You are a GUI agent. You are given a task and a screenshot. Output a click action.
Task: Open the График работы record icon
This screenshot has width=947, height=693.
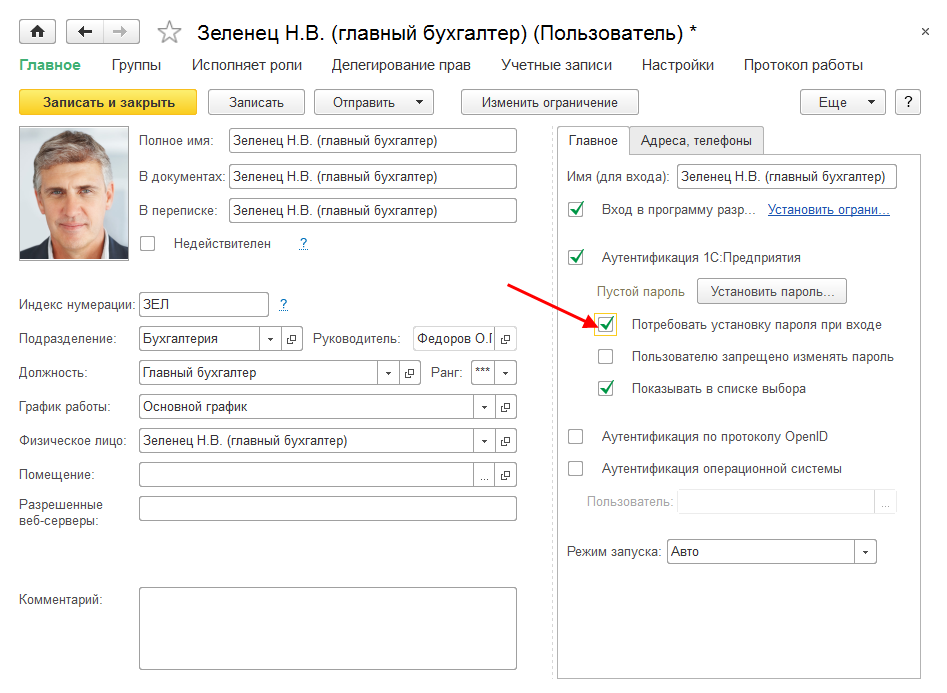point(506,407)
